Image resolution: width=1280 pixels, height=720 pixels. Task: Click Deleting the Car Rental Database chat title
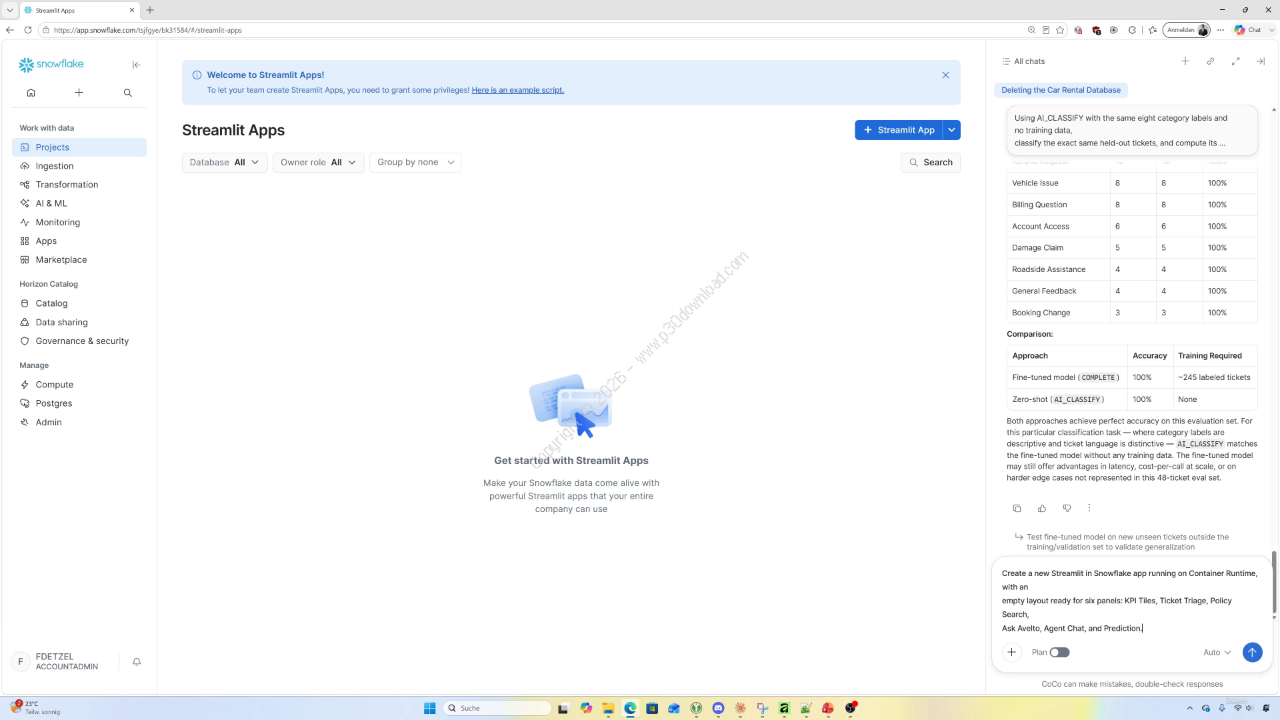coord(1061,90)
